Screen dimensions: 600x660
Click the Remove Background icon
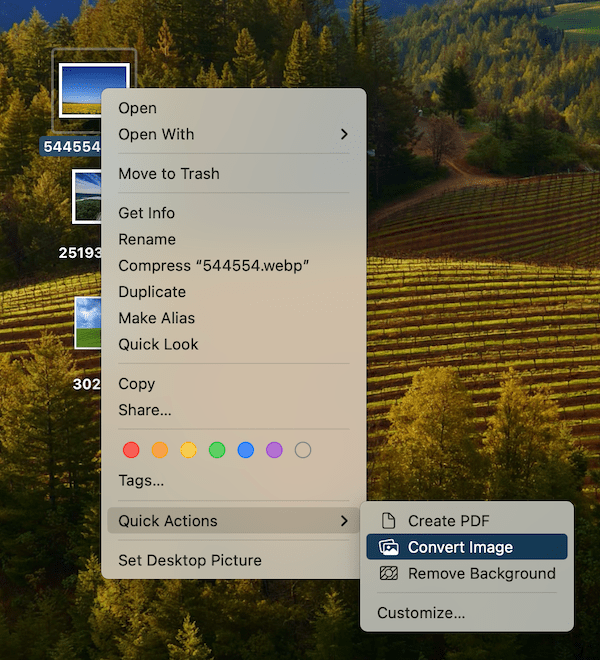pyautogui.click(x=388, y=573)
